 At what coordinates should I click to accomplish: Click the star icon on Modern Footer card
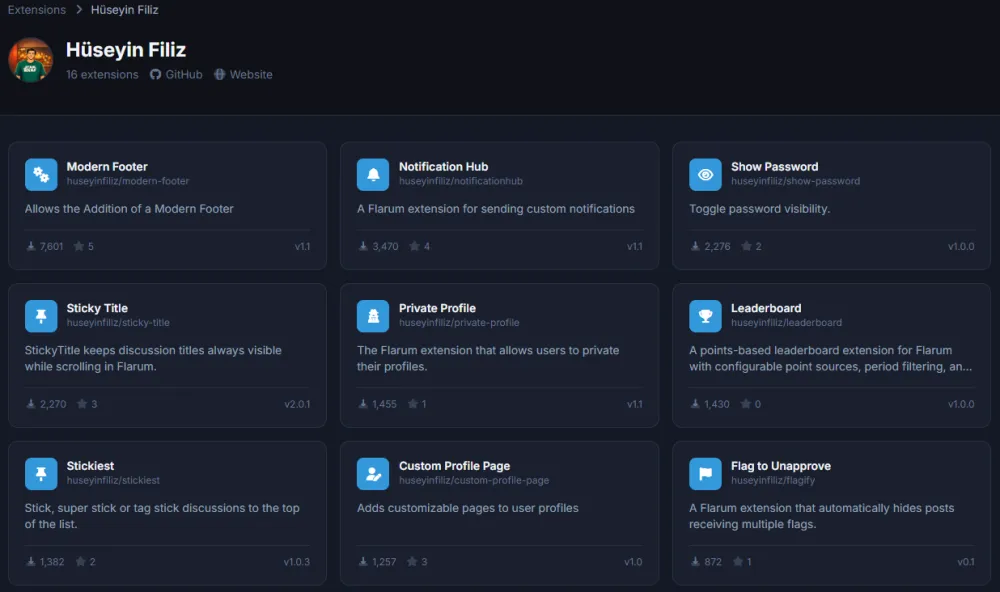(x=79, y=246)
